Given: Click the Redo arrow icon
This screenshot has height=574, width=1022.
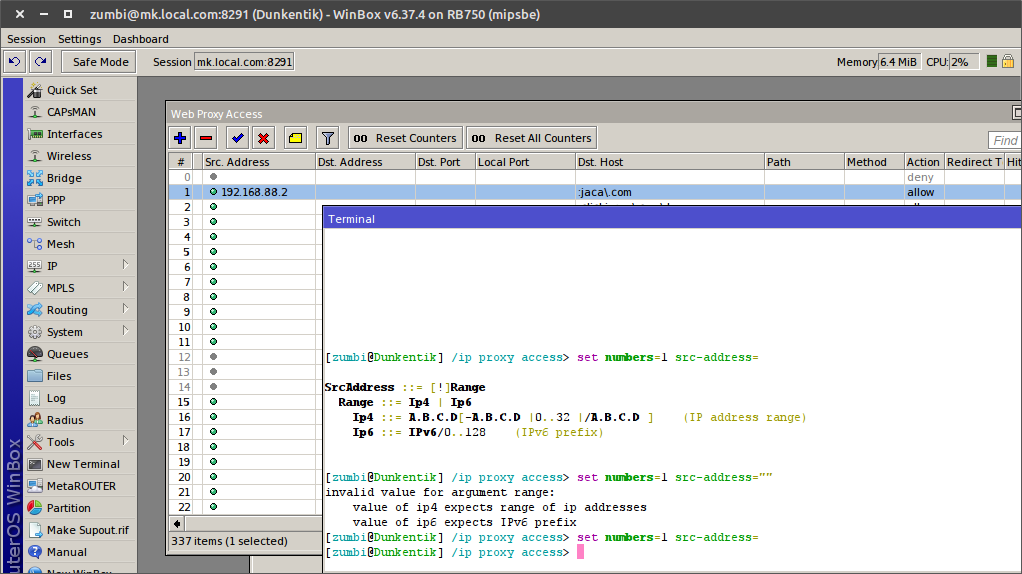Looking at the screenshot, I should (40, 62).
